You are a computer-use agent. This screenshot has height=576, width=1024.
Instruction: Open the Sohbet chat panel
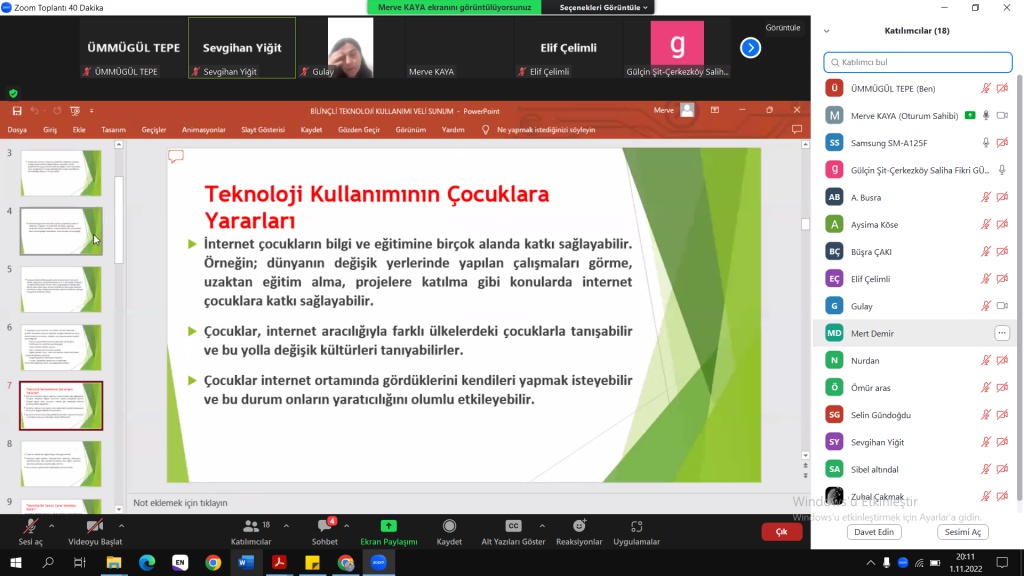325,527
